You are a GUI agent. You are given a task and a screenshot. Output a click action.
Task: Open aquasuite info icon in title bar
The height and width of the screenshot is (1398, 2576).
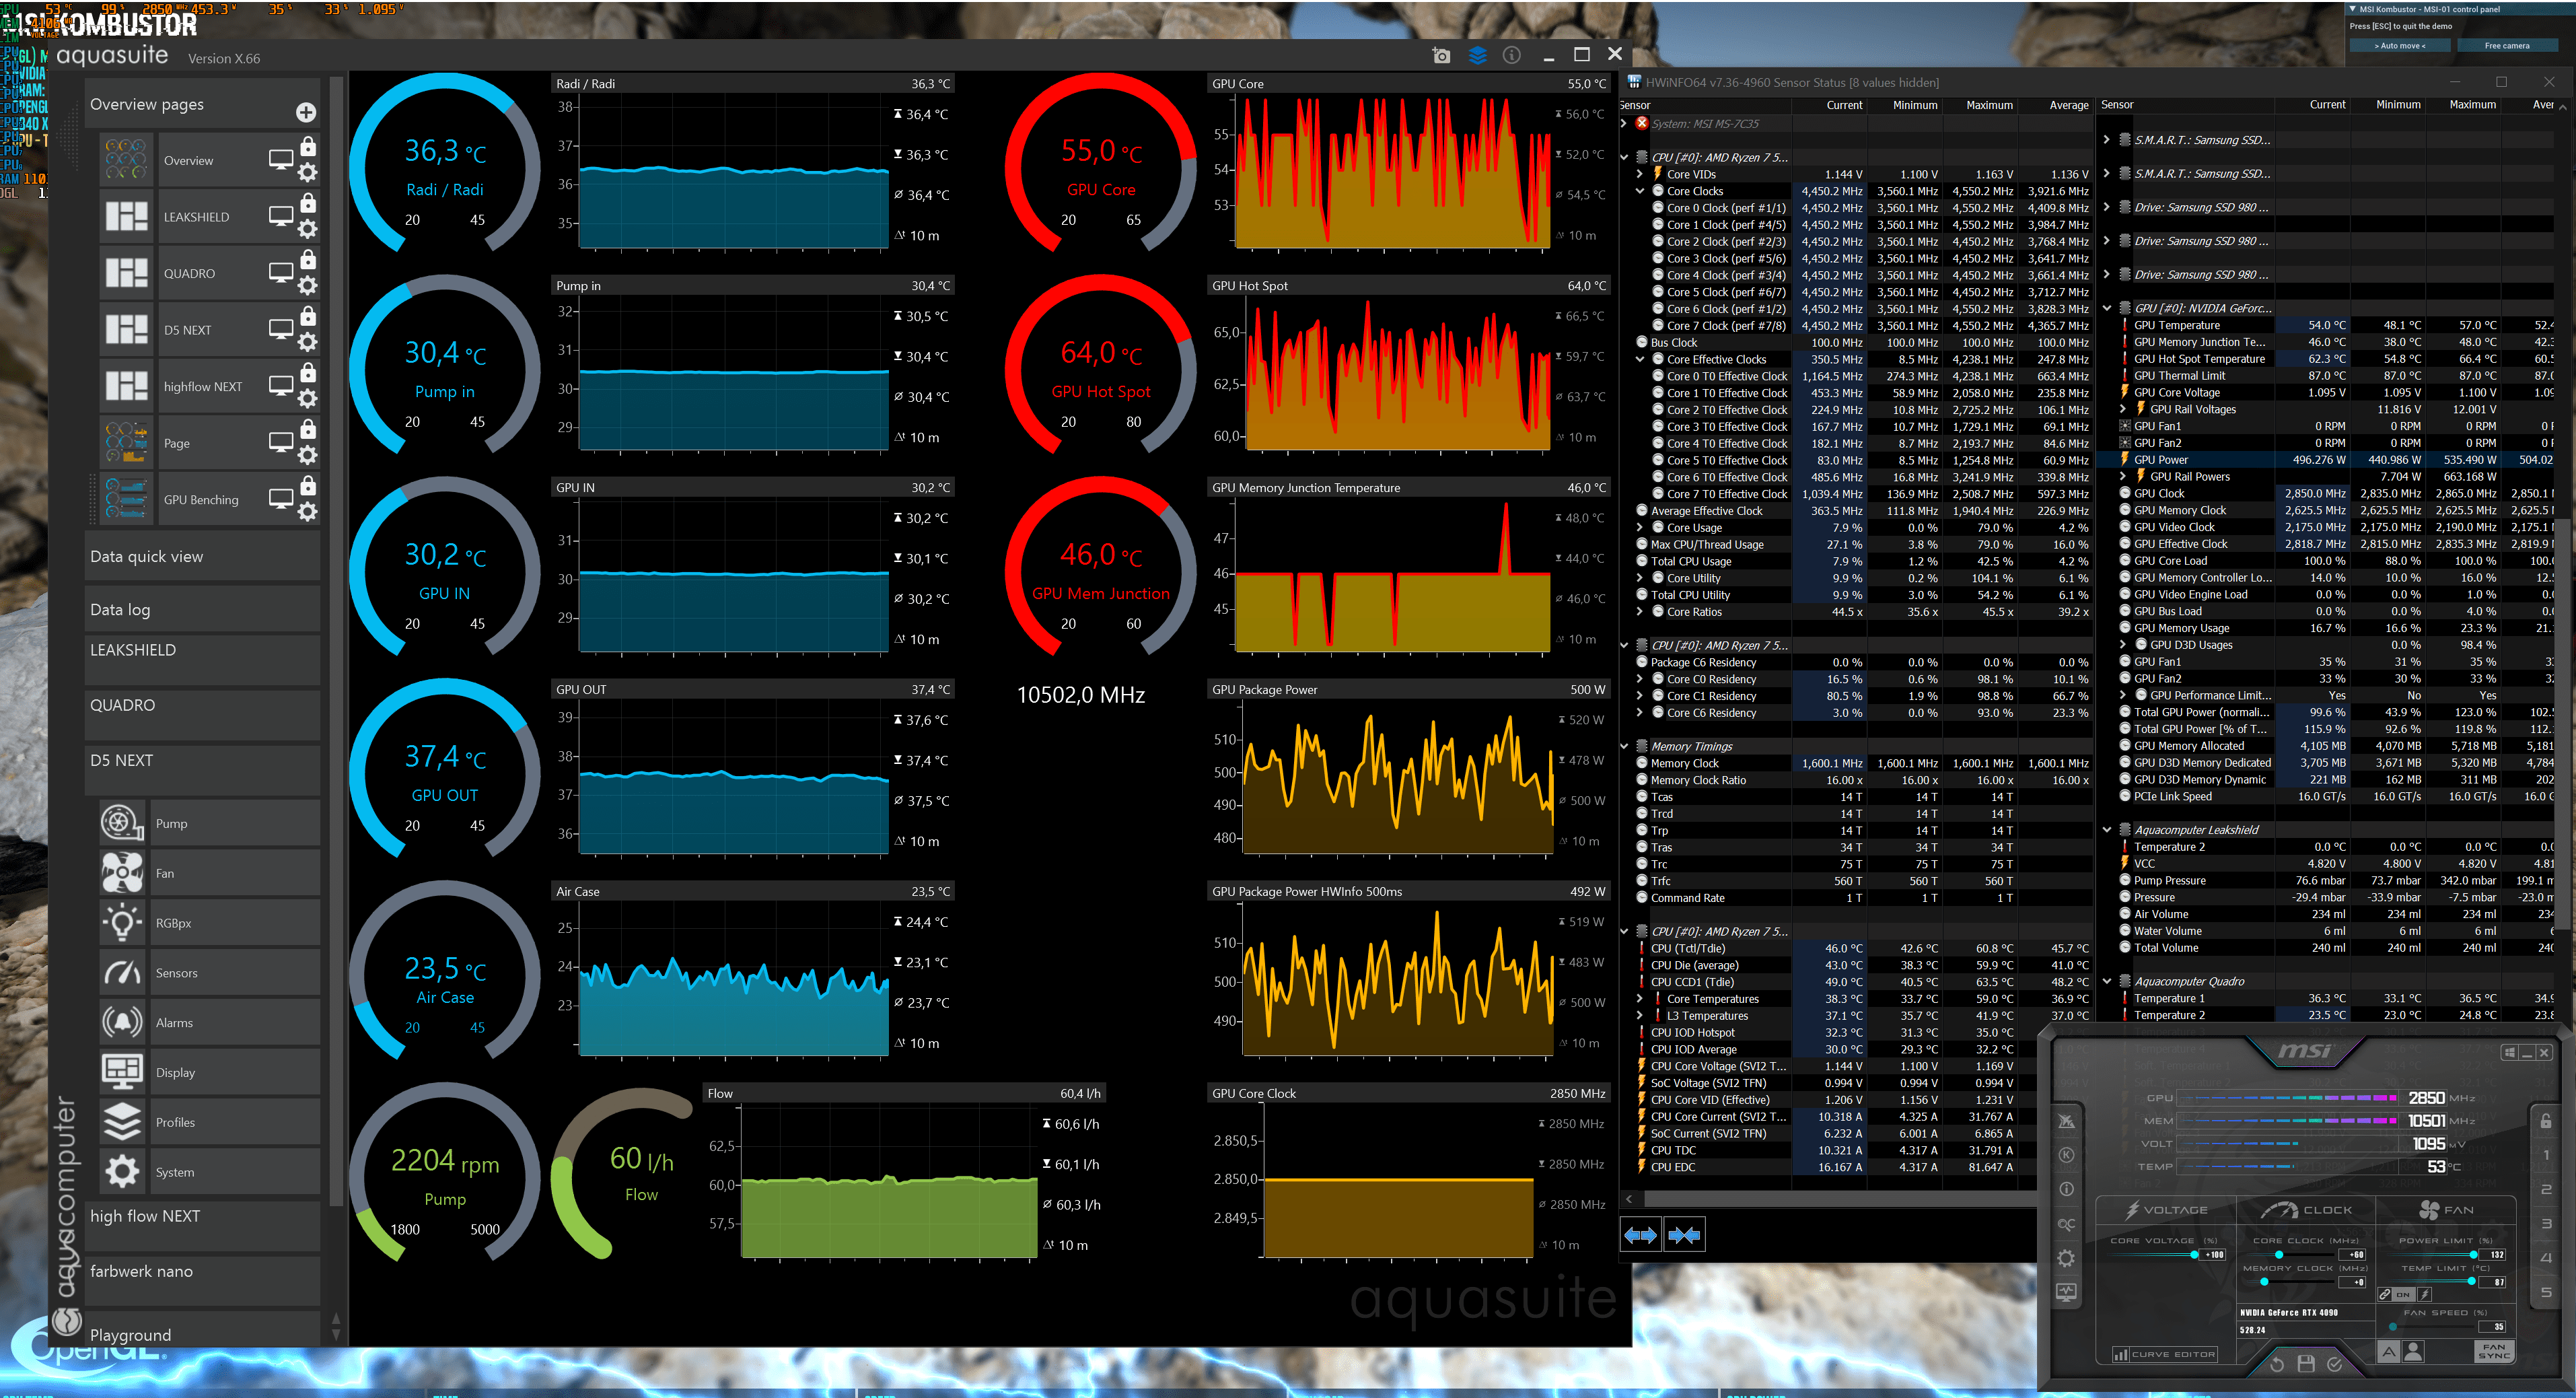pyautogui.click(x=1512, y=55)
